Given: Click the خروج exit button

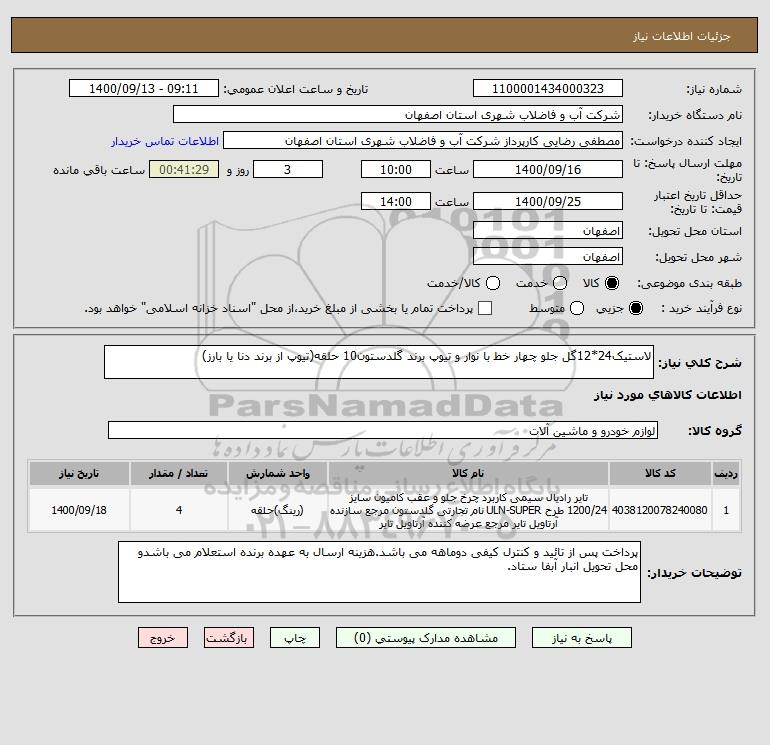Looking at the screenshot, I should click(x=163, y=638).
